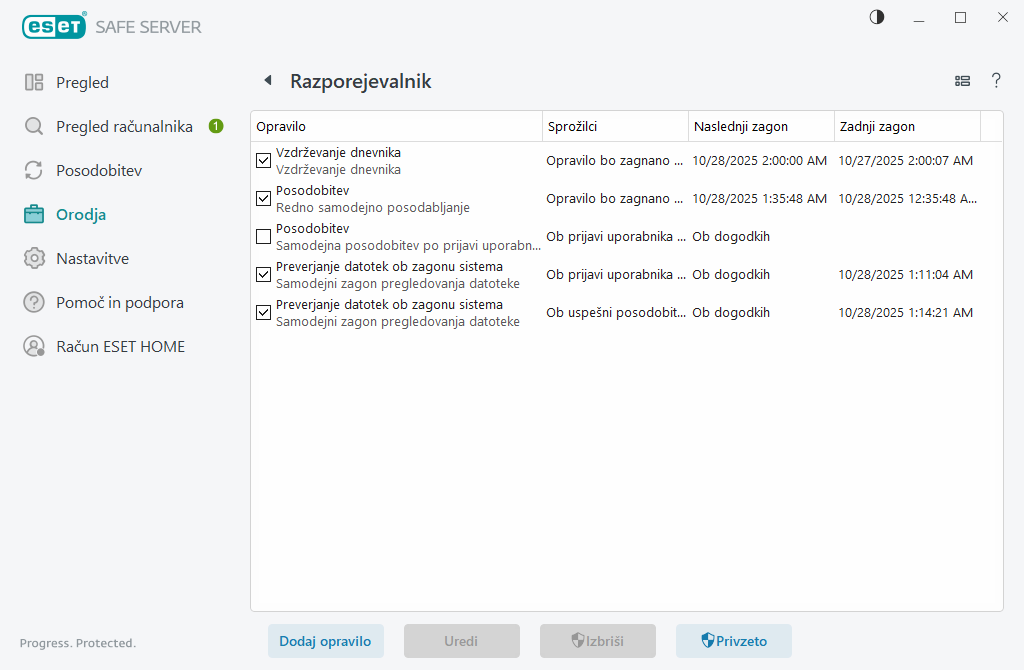Click the Privzeto button
The image size is (1024, 670).
click(x=733, y=641)
